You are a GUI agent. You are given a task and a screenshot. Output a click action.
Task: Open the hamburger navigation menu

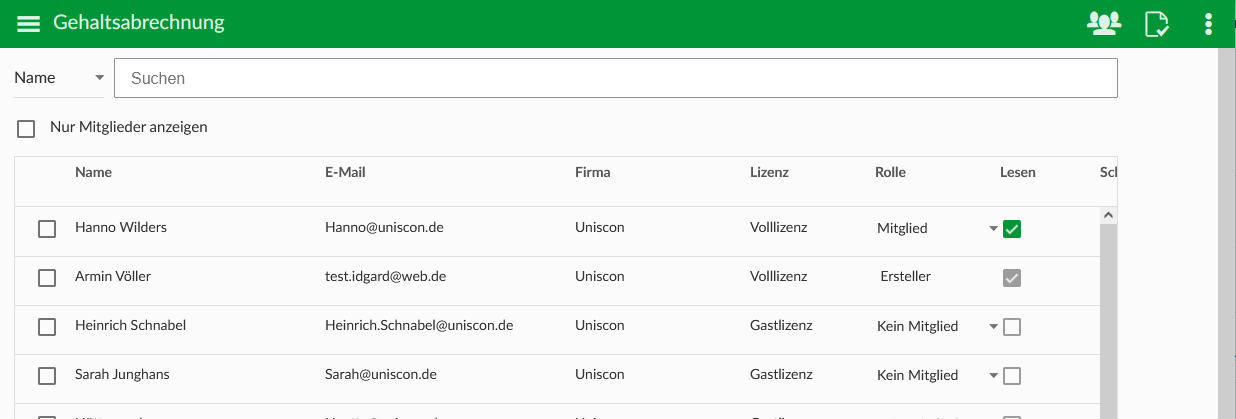pos(29,24)
